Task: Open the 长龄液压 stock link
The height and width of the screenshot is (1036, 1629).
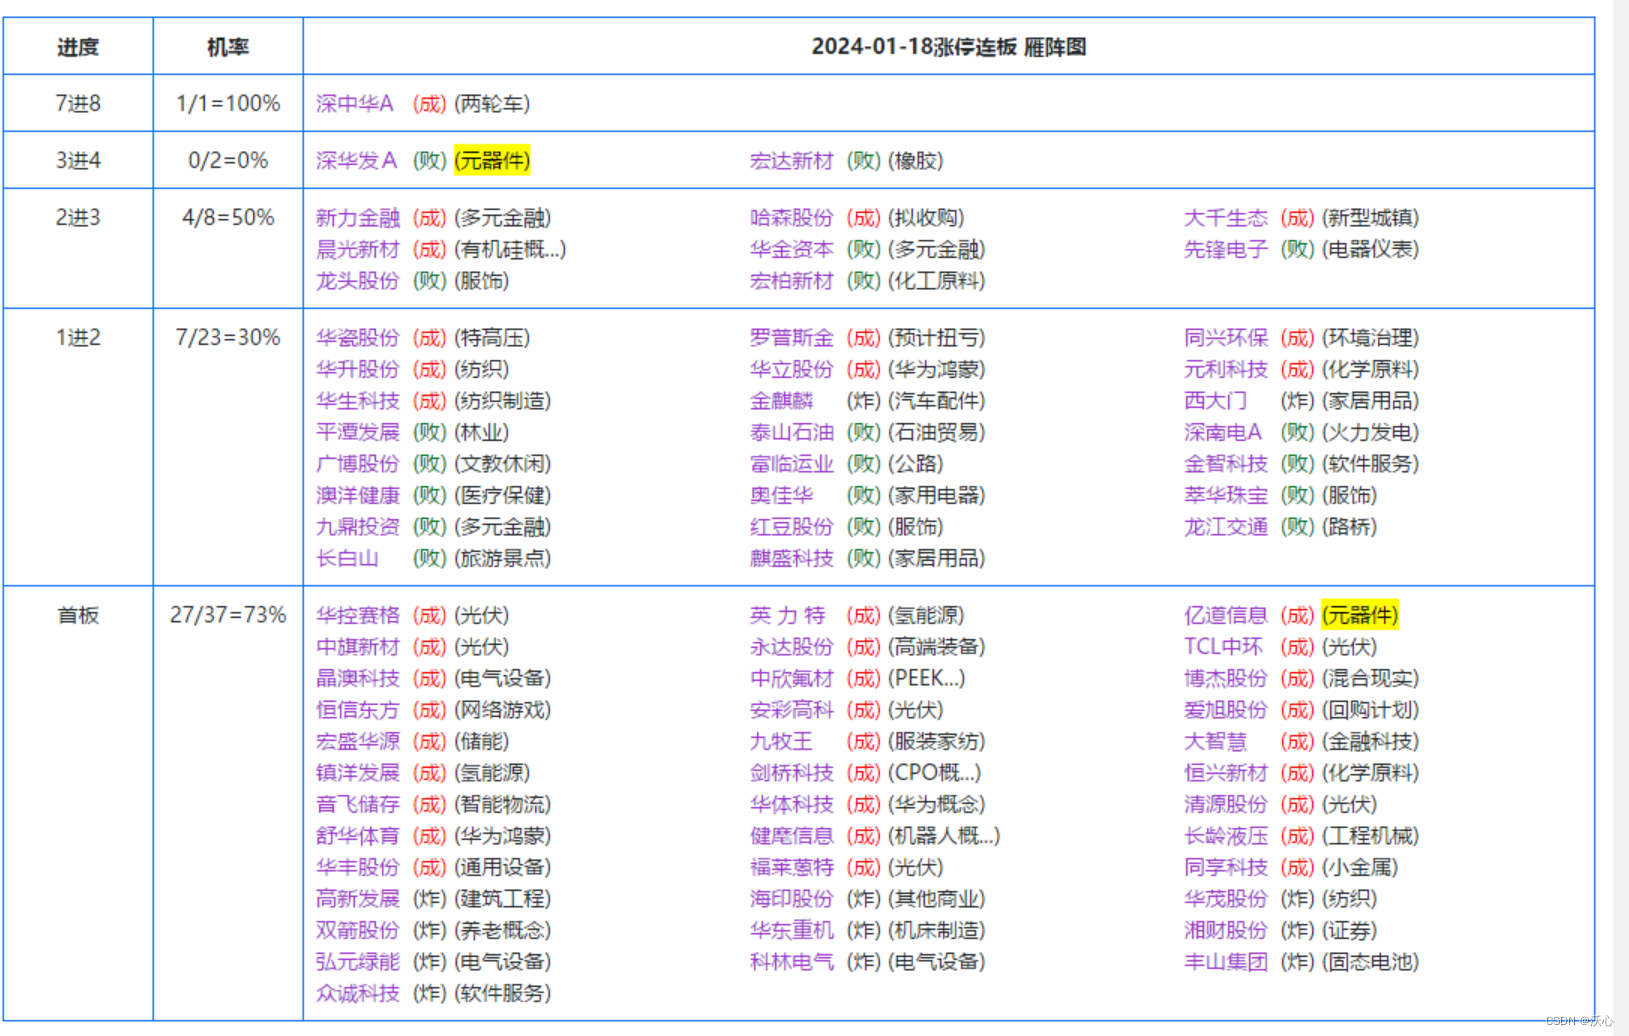Action: coord(1225,836)
